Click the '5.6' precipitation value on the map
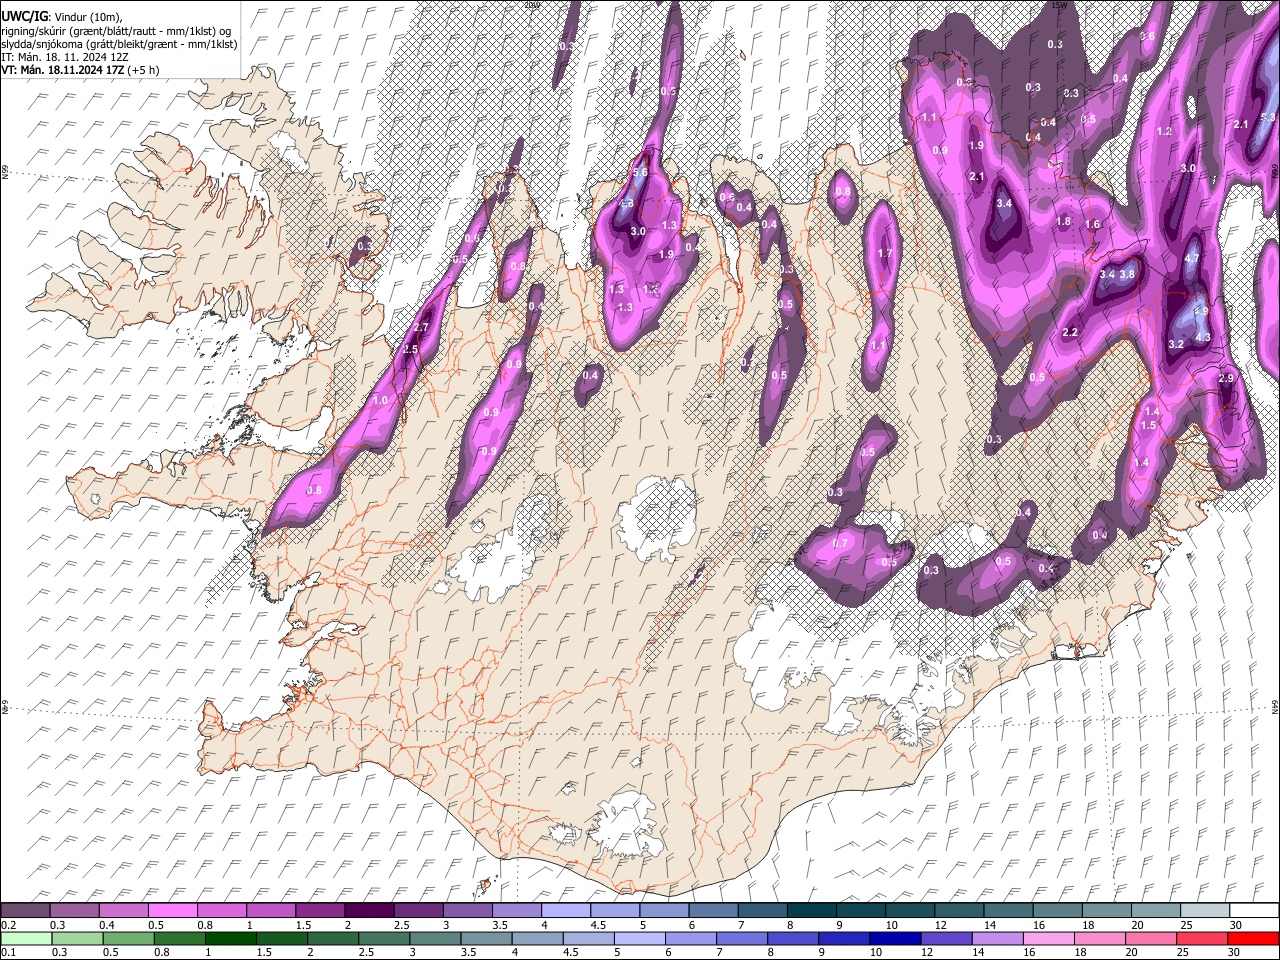This screenshot has height=960, width=1280. [641, 173]
